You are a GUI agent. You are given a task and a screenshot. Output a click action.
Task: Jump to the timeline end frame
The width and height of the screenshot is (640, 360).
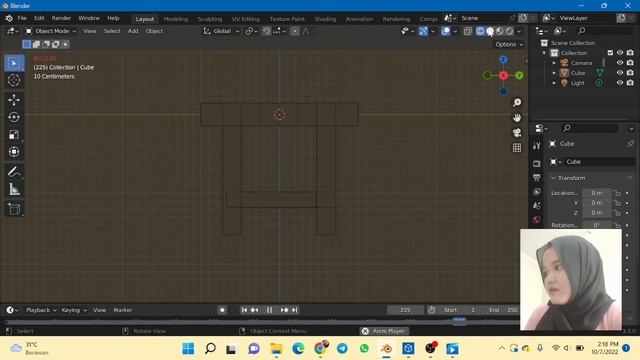[x=294, y=310]
